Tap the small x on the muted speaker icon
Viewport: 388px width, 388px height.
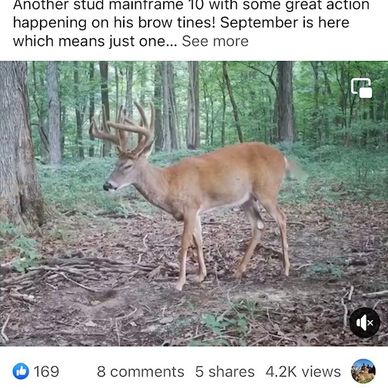370,323
